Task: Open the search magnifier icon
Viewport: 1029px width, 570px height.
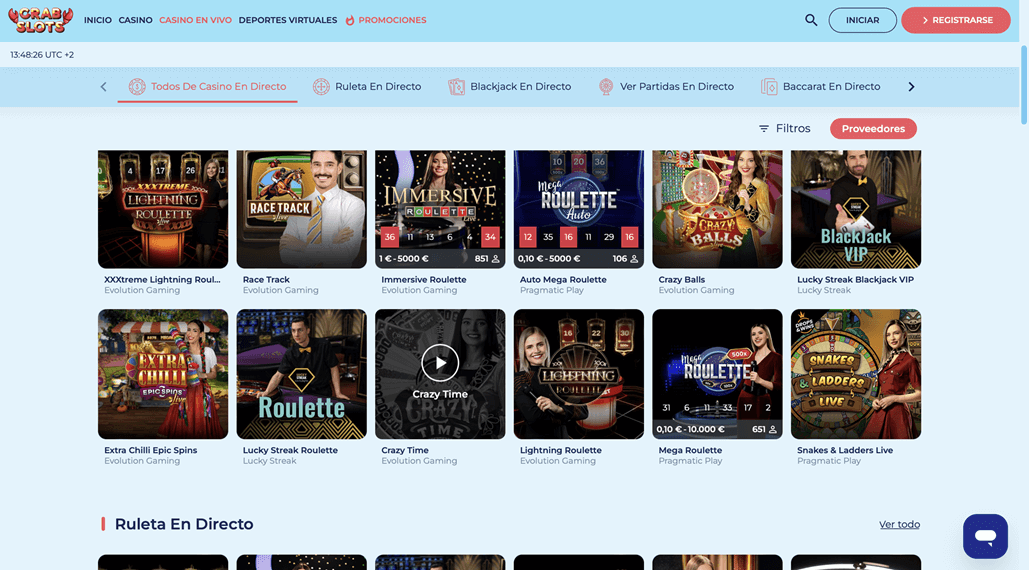Action: (811, 20)
